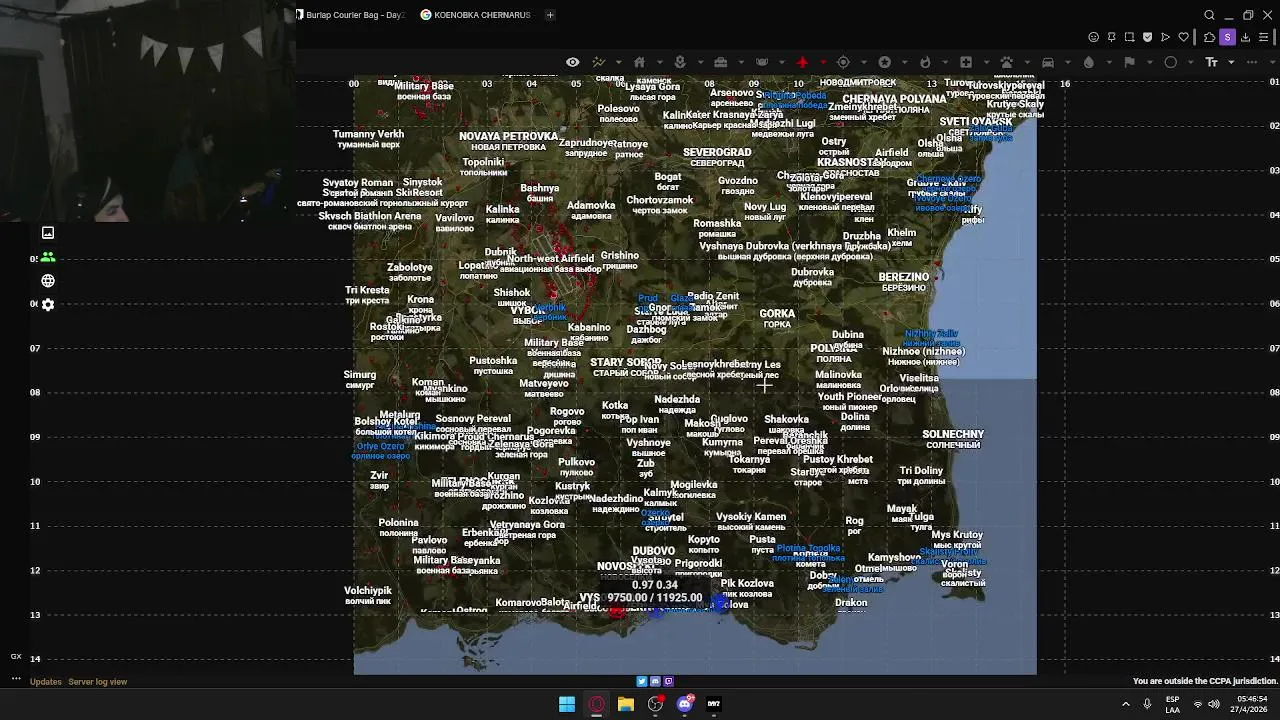The width and height of the screenshot is (1280, 720).
Task: Click BEREZINO label on map
Action: [904, 277]
